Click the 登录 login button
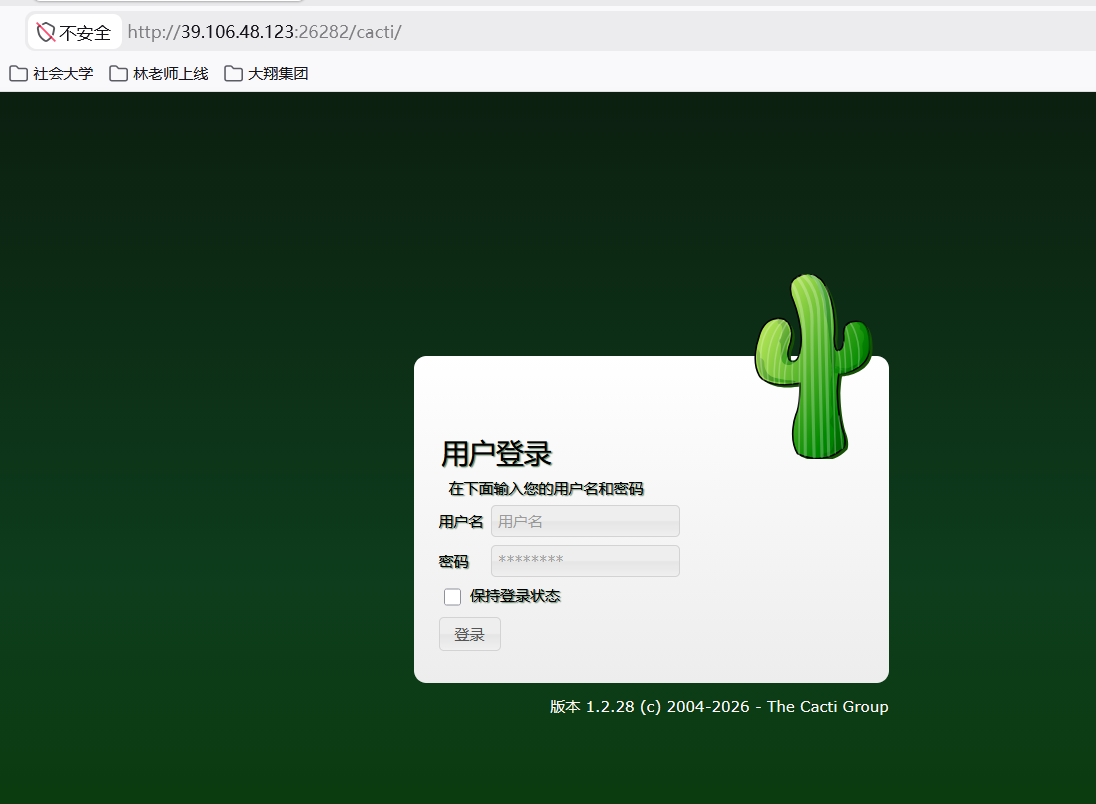Viewport: 1096px width, 804px height. coord(470,634)
